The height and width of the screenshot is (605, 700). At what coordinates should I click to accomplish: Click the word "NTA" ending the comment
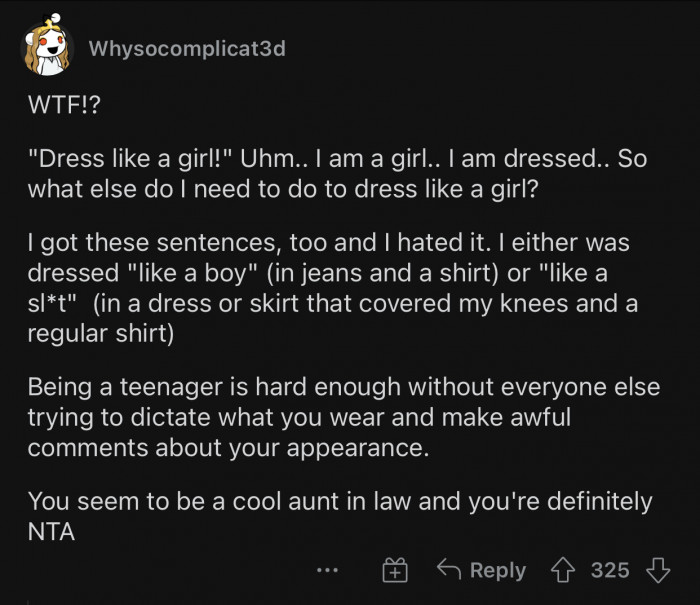pyautogui.click(x=53, y=531)
